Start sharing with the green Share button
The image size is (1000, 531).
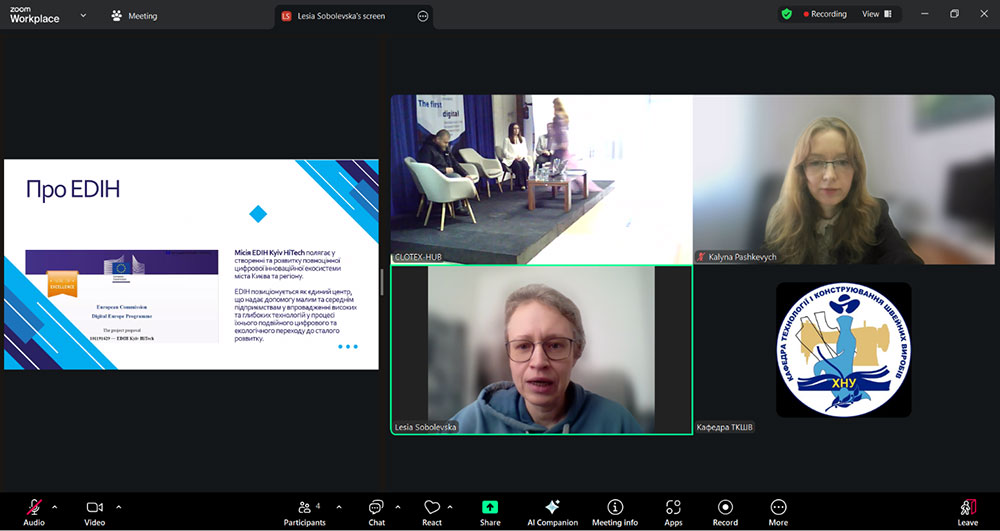click(x=490, y=511)
